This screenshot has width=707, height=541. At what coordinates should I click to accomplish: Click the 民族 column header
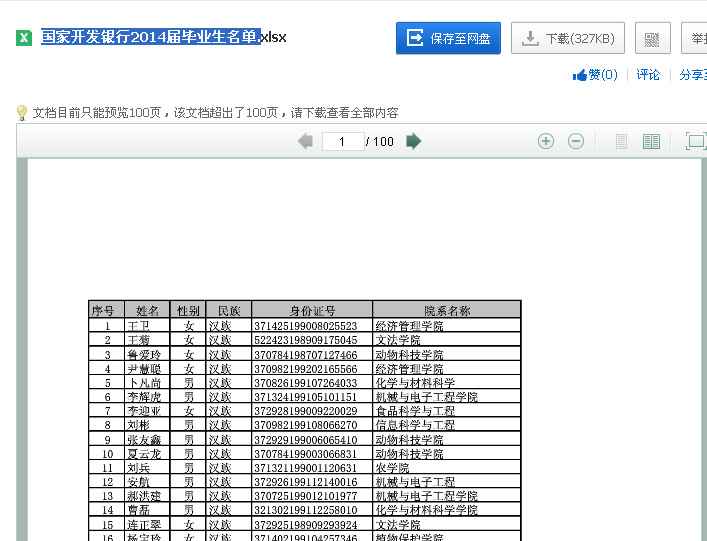pos(229,310)
